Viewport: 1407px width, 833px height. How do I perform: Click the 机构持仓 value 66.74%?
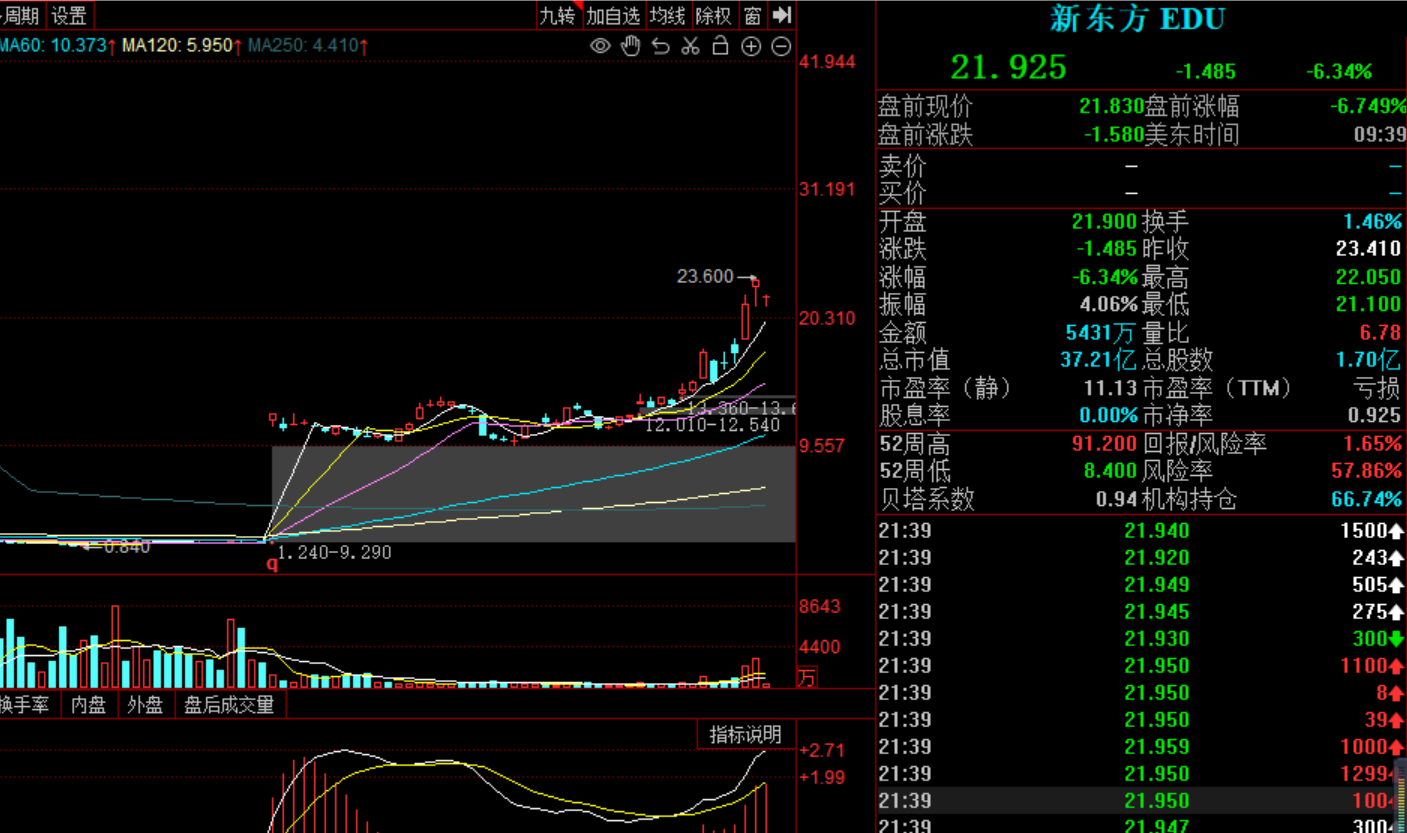1366,499
